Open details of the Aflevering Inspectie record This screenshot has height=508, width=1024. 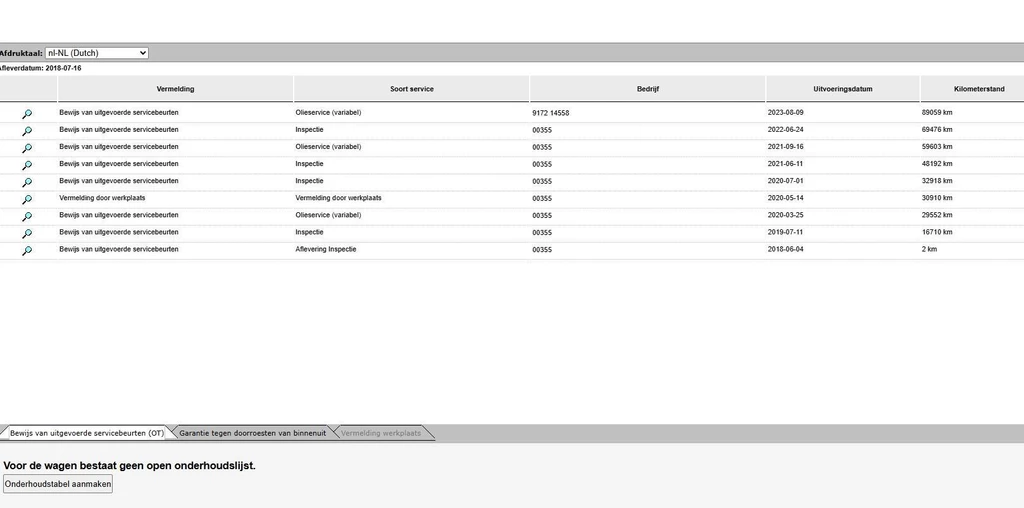click(27, 250)
